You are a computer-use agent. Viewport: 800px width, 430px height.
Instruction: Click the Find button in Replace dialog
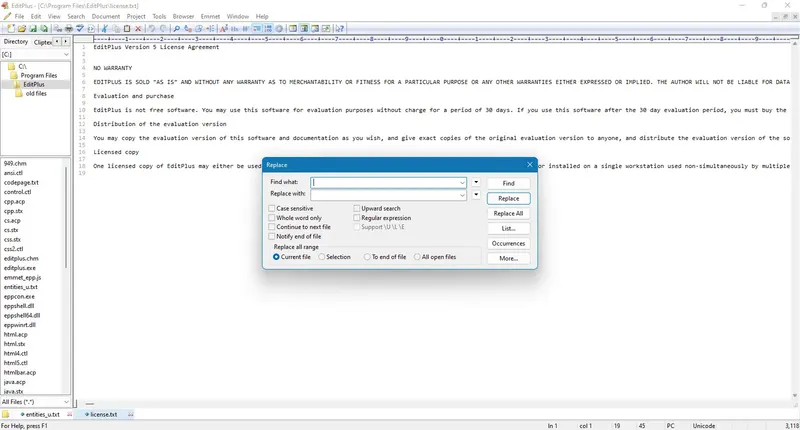tap(508, 183)
